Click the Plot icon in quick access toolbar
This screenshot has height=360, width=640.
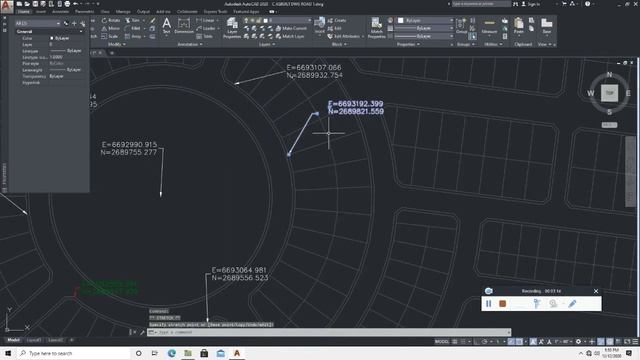click(67, 4)
